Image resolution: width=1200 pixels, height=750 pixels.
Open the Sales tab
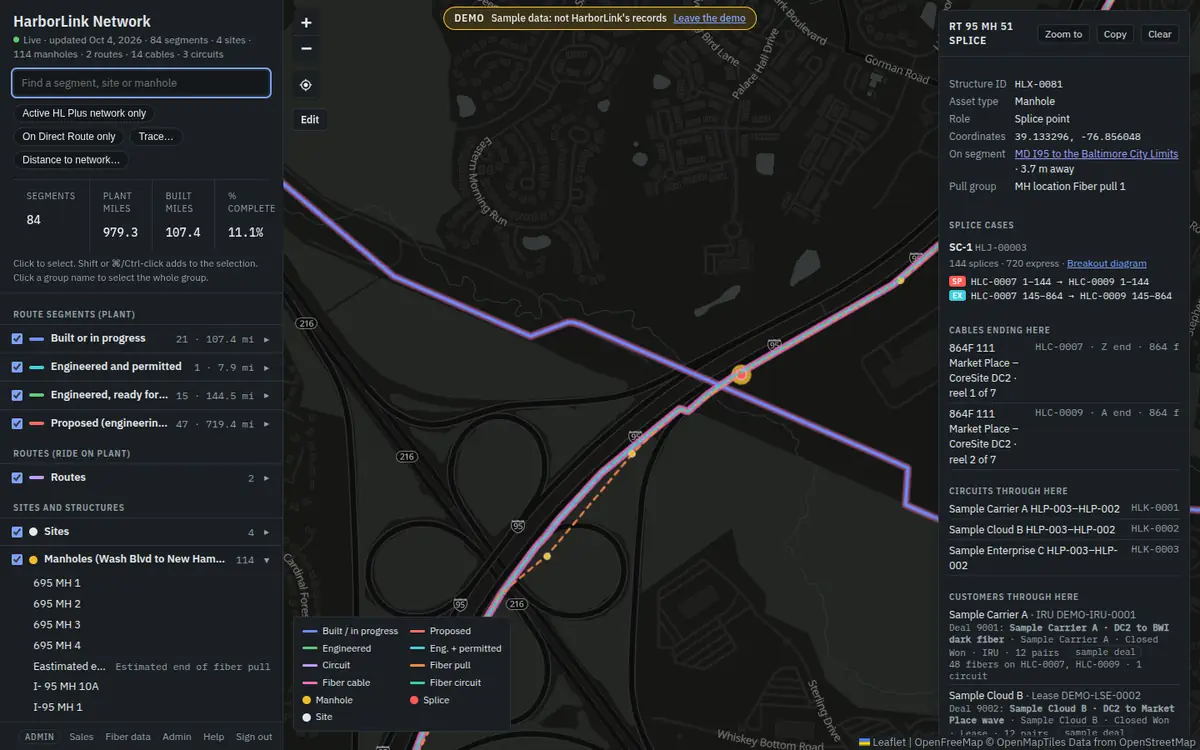(x=81, y=737)
